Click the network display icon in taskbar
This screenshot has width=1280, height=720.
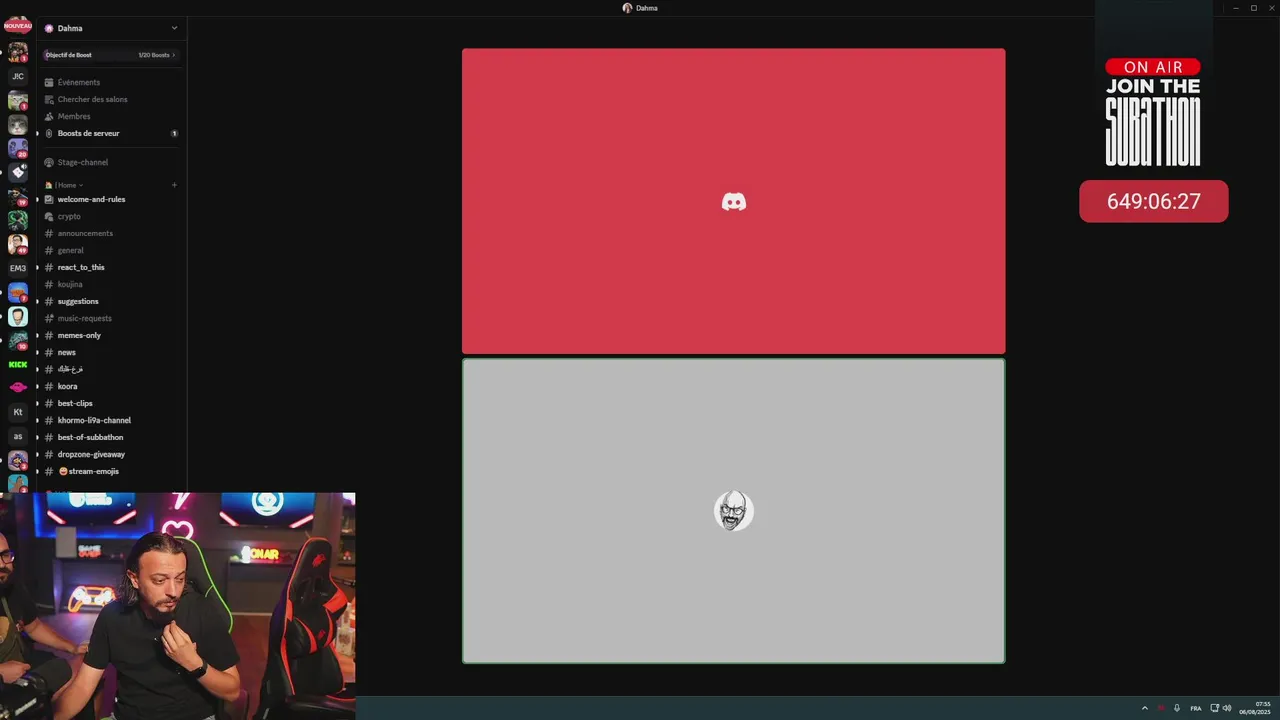click(1215, 708)
